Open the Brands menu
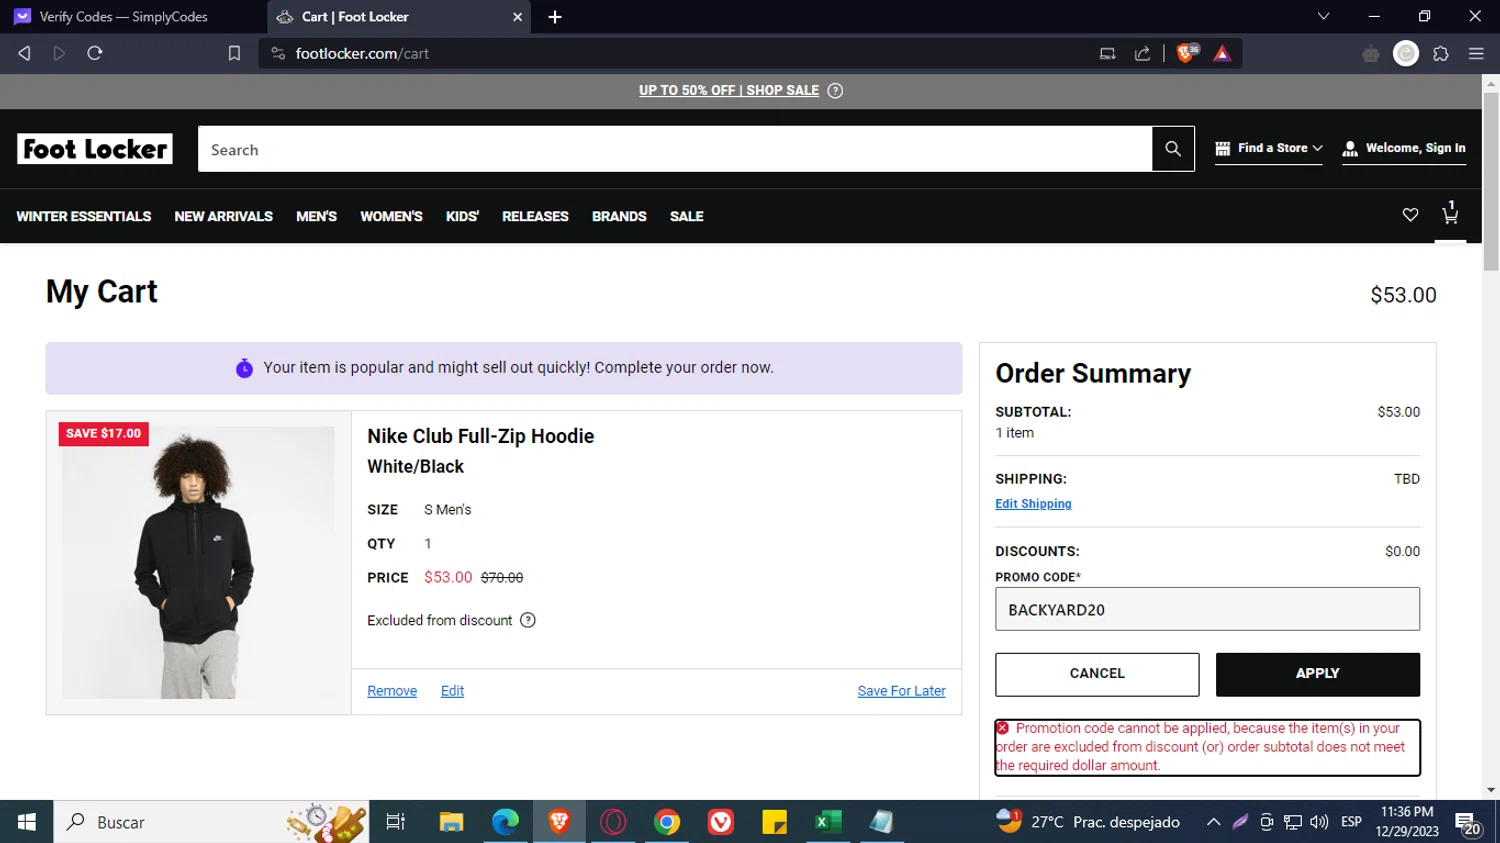The width and height of the screenshot is (1500, 843). pyautogui.click(x=619, y=216)
